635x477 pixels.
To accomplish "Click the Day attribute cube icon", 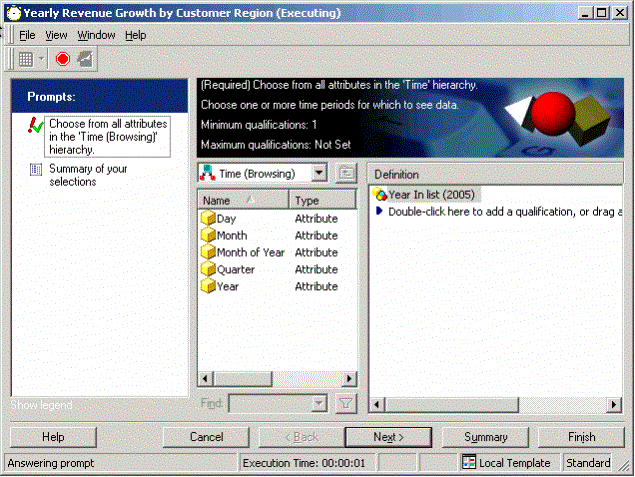I will tap(208, 219).
